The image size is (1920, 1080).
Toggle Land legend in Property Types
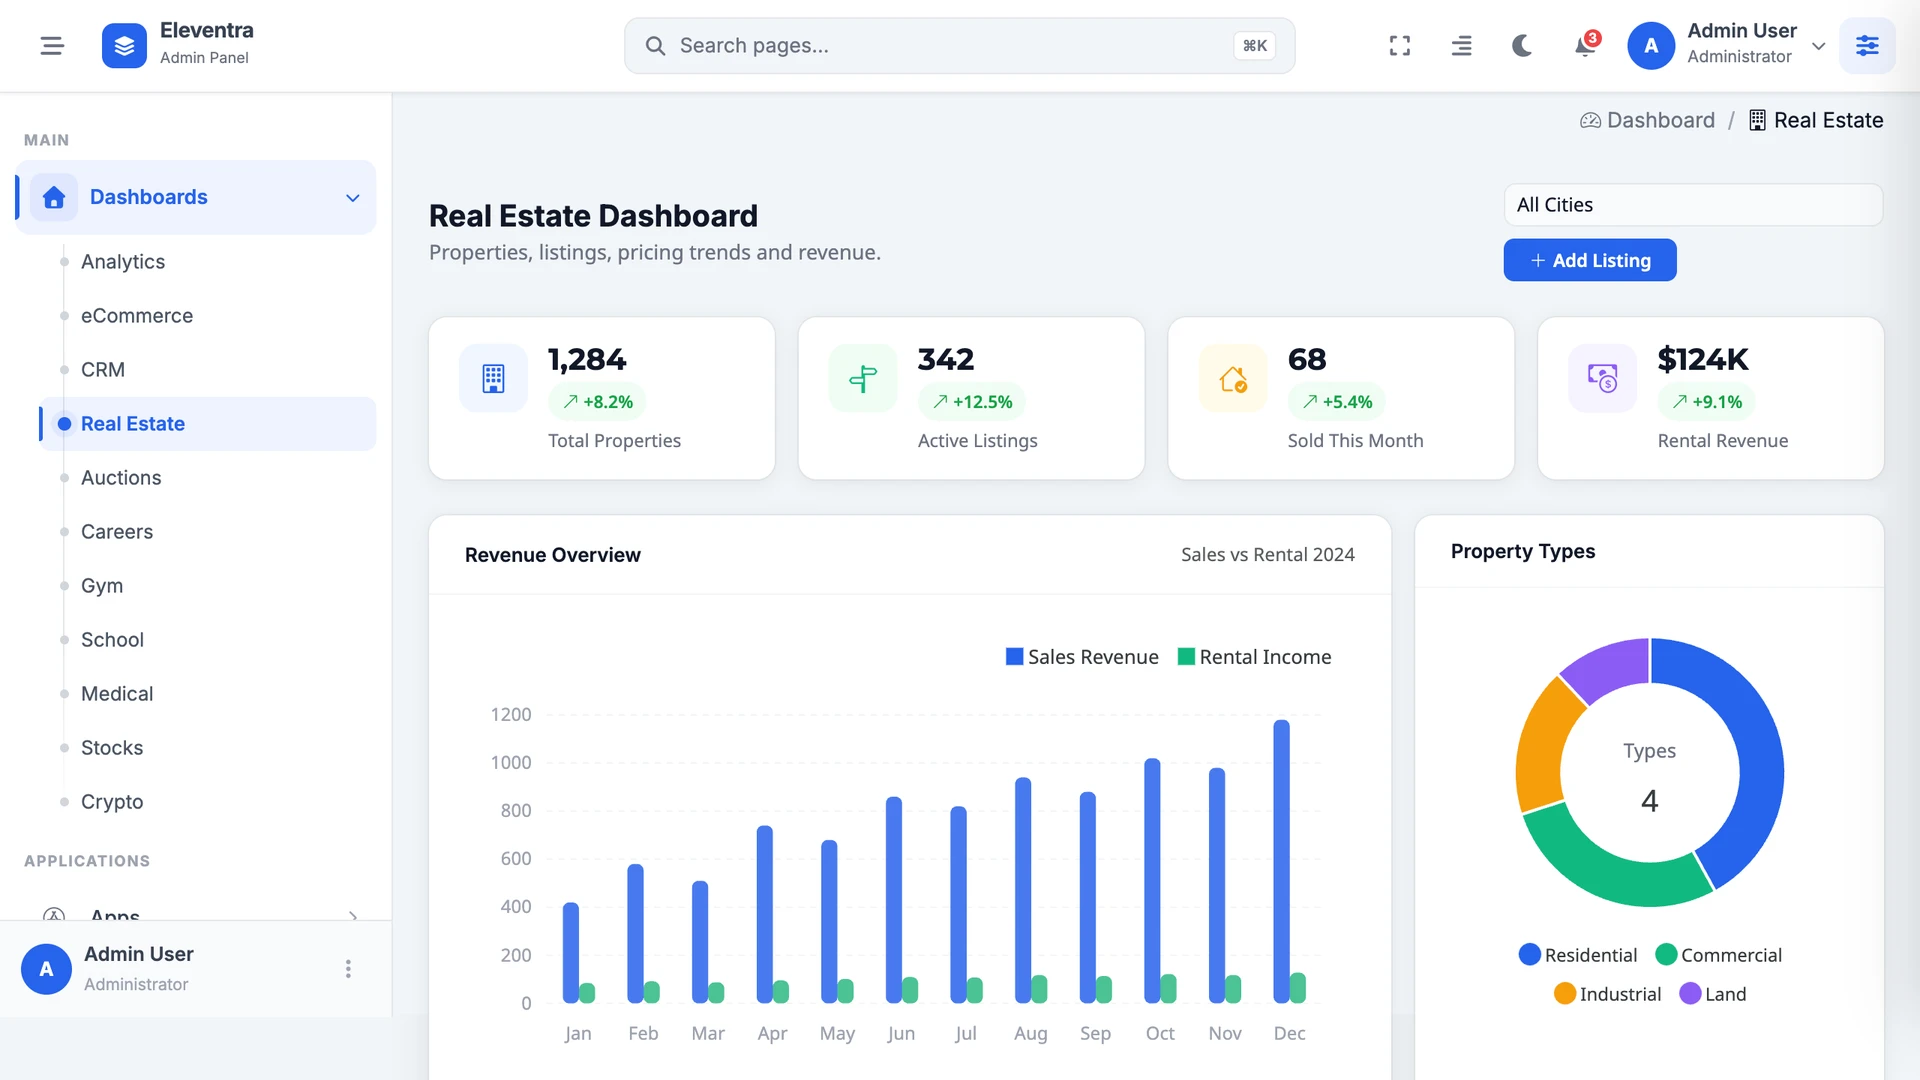pyautogui.click(x=1713, y=994)
